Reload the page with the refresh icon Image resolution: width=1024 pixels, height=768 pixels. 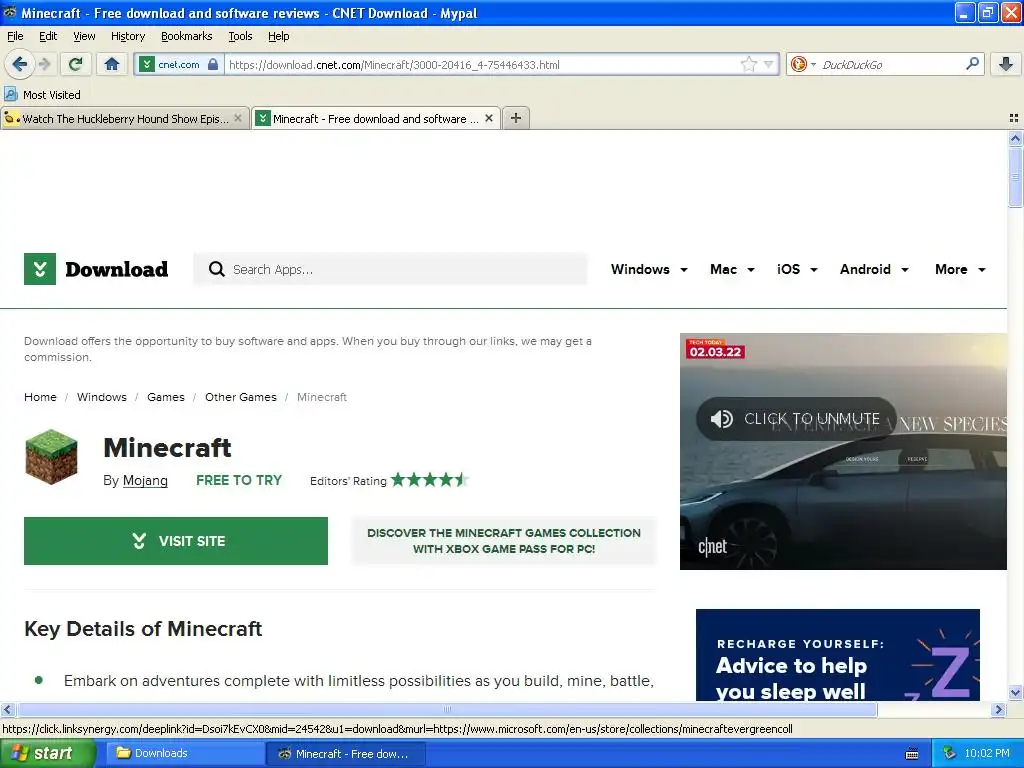(x=75, y=64)
